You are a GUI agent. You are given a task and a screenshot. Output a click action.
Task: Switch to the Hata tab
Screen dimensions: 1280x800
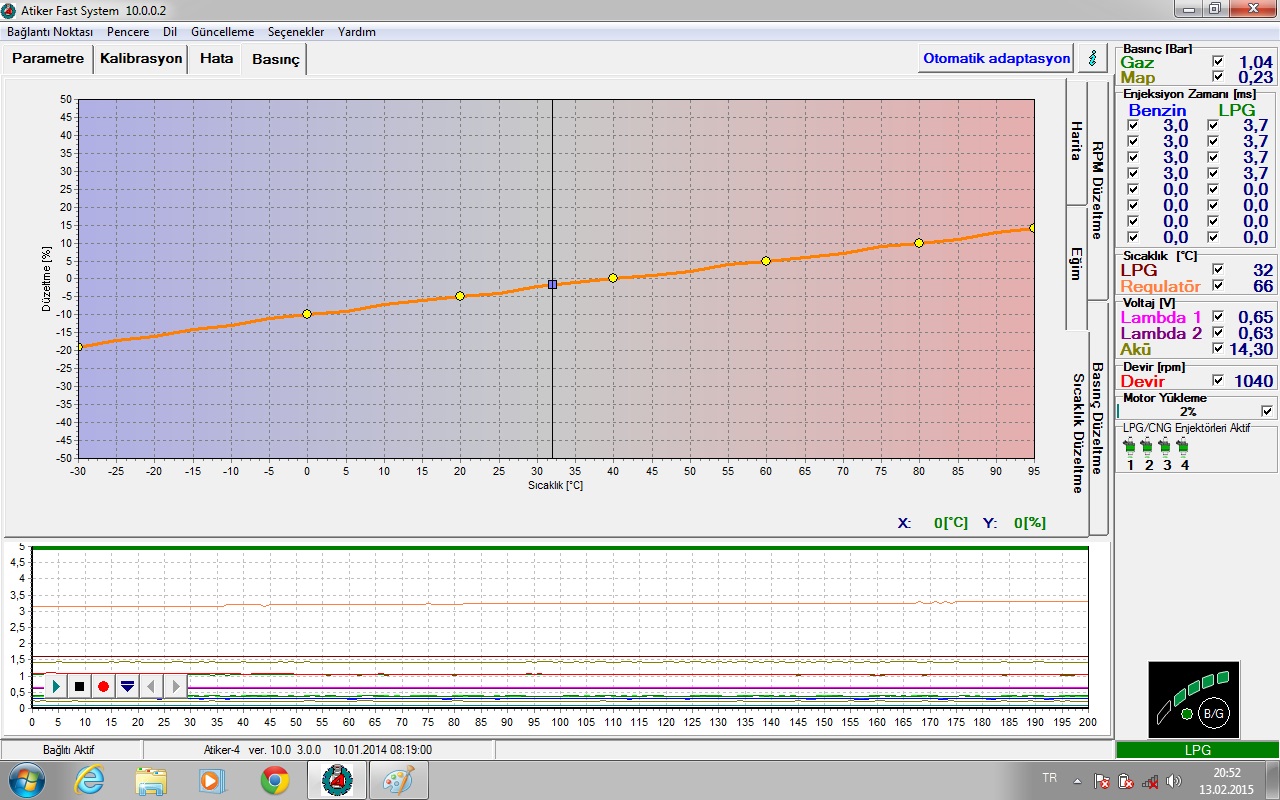[x=216, y=59]
